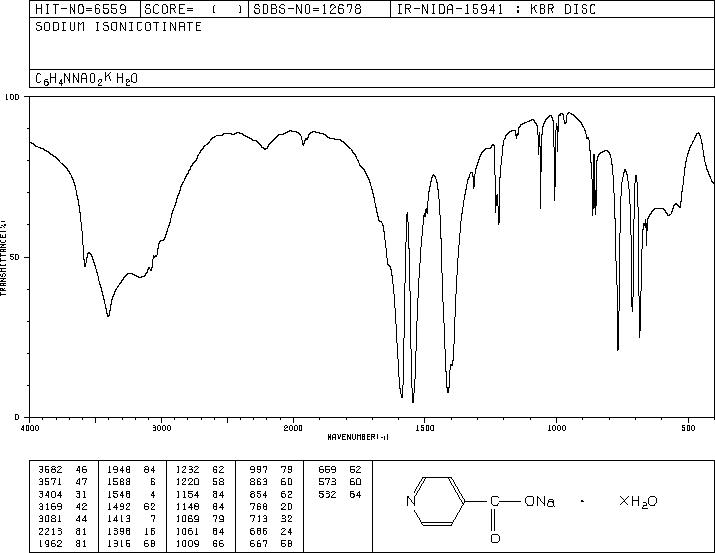Click the ONa group in structure diagram
The width and height of the screenshot is (715, 553).
(539, 501)
